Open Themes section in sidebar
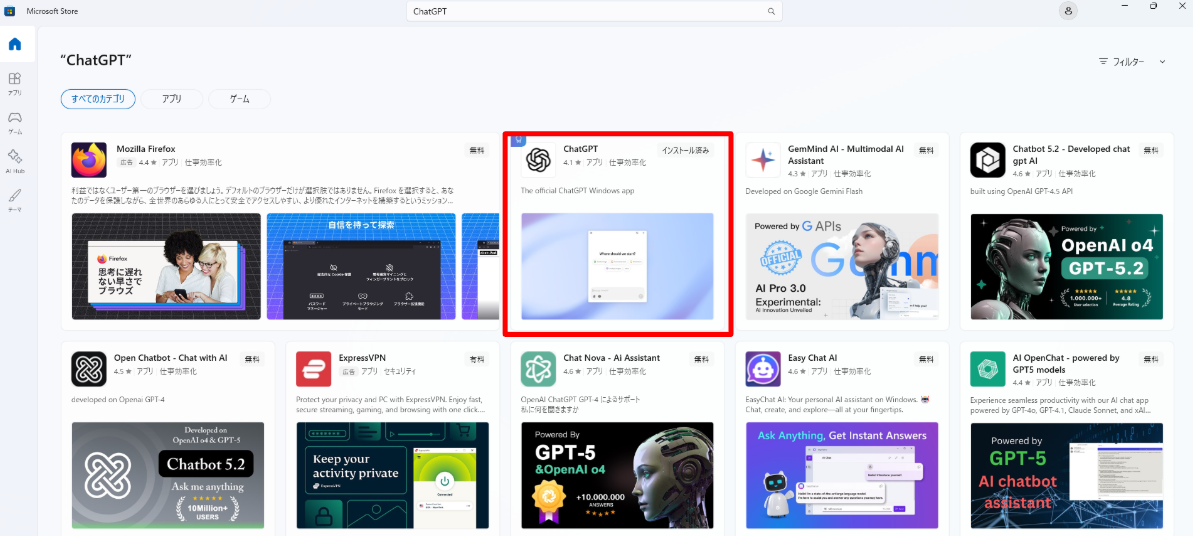Viewport: 1193px width, 536px height. 14,200
